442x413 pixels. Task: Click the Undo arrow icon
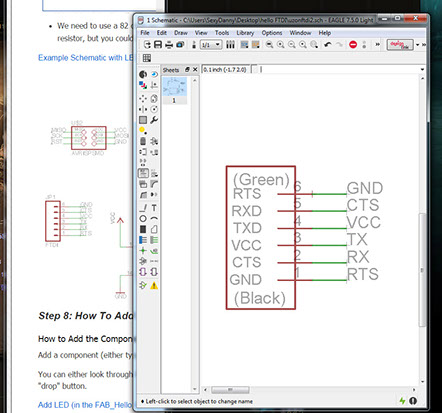(x=328, y=44)
